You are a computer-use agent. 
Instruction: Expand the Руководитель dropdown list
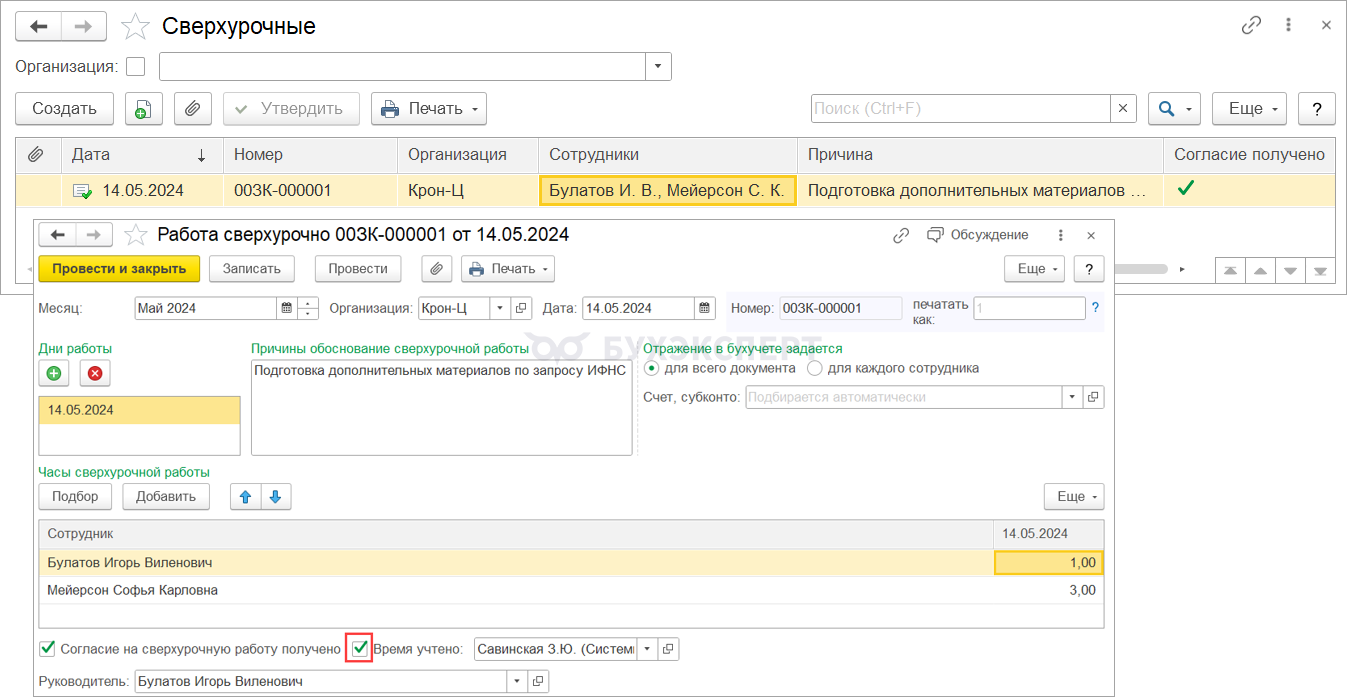[517, 681]
